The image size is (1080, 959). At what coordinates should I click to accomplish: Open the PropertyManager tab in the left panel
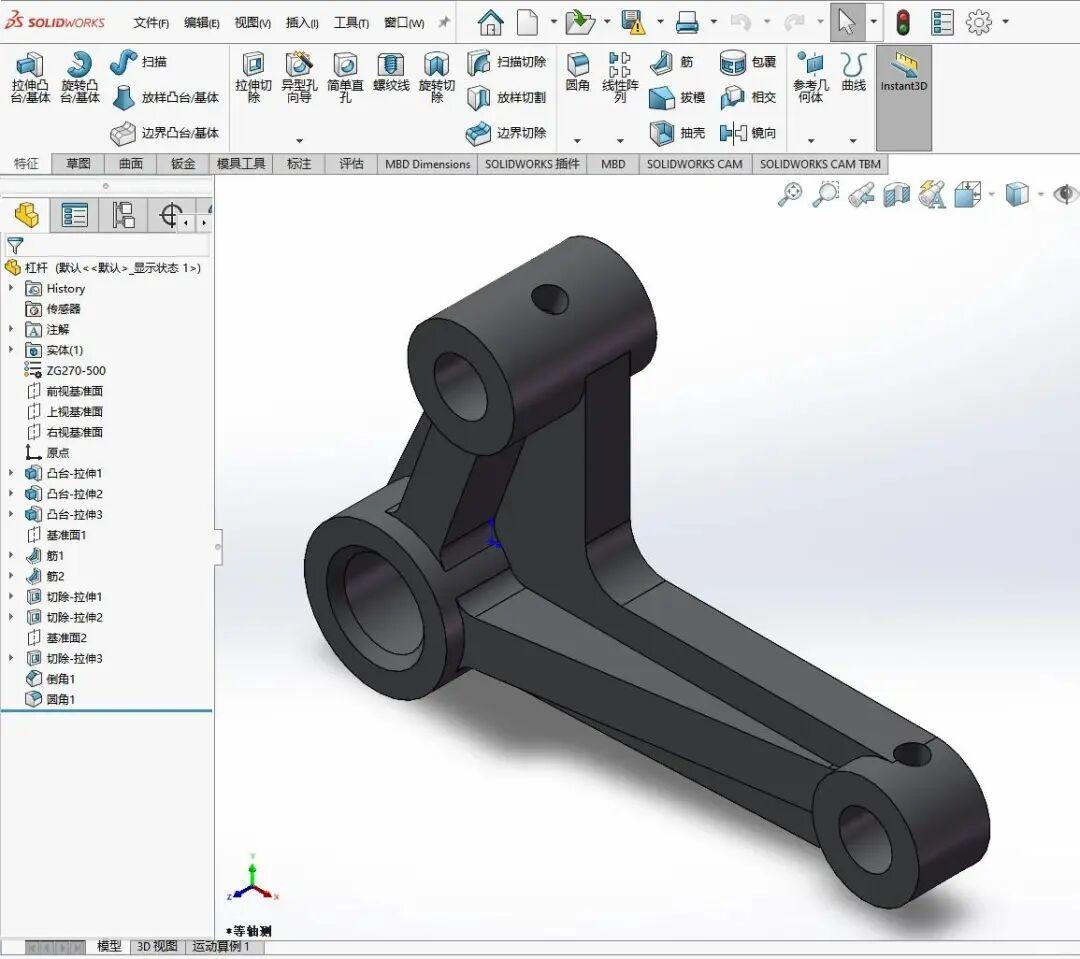(74, 215)
